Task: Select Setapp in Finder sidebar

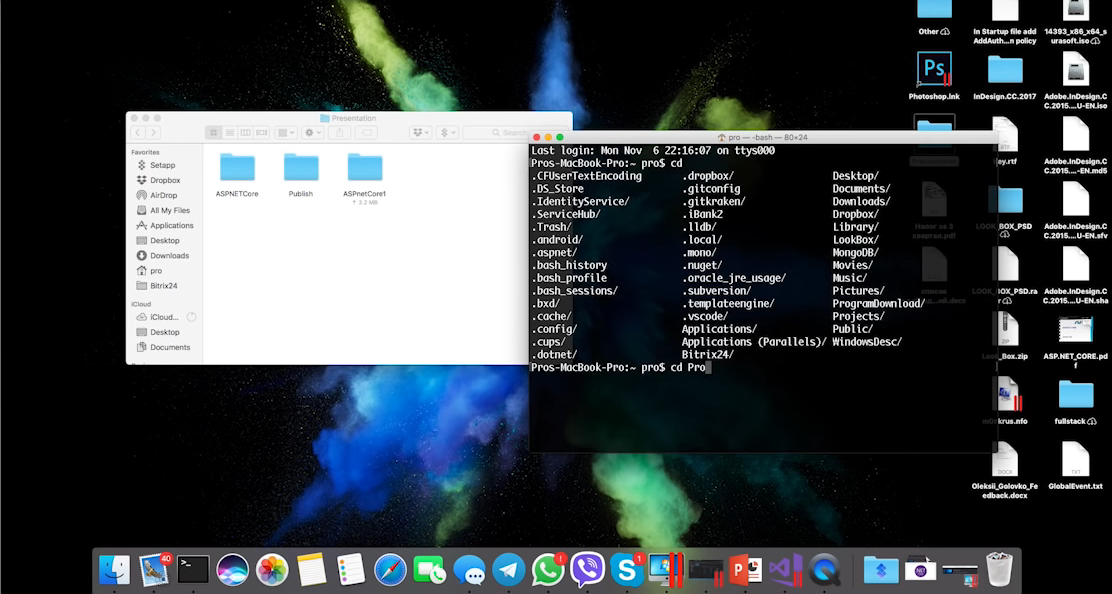Action: [x=163, y=165]
